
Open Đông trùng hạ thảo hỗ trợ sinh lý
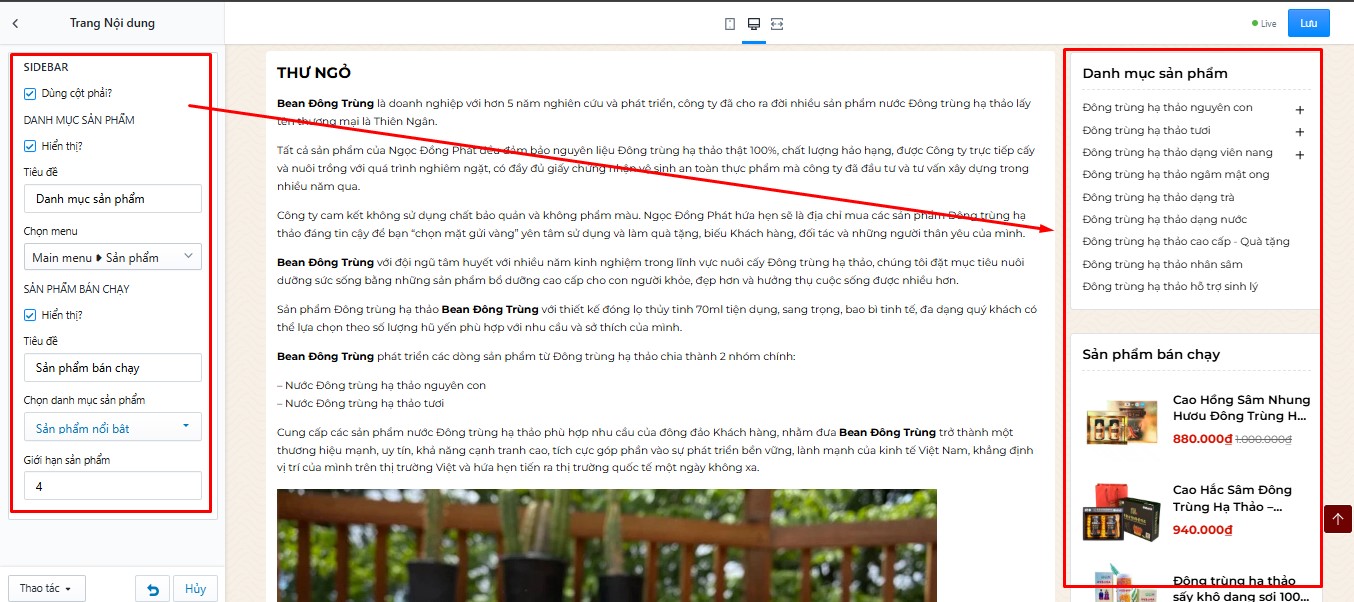(x=1170, y=286)
